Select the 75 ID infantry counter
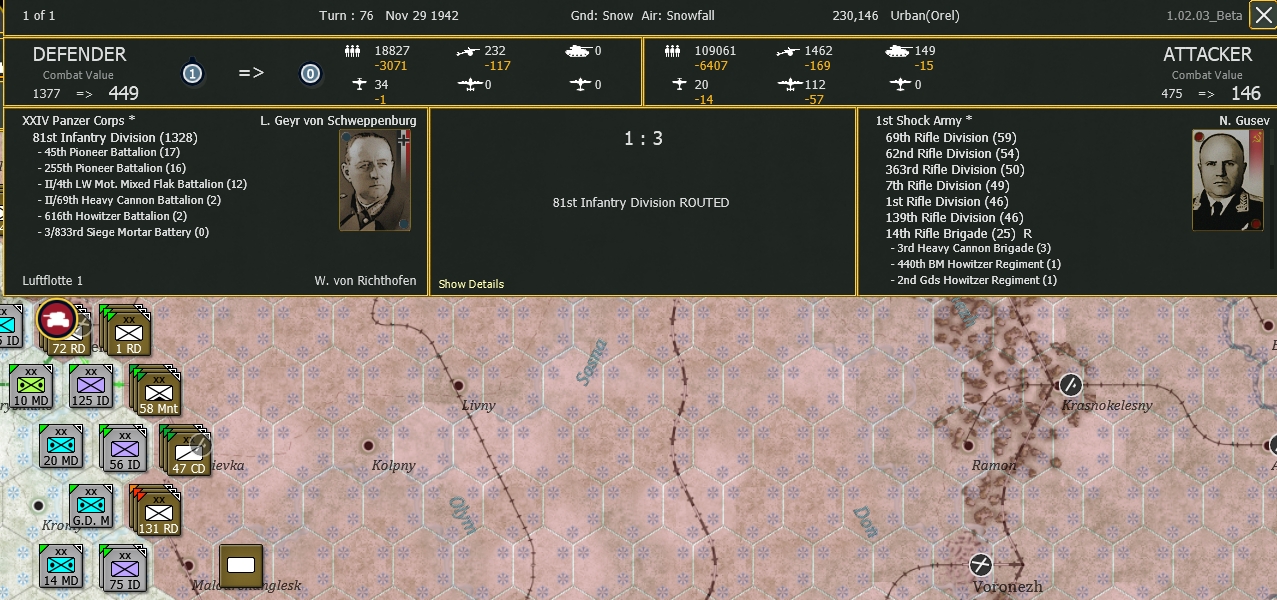 tap(122, 567)
